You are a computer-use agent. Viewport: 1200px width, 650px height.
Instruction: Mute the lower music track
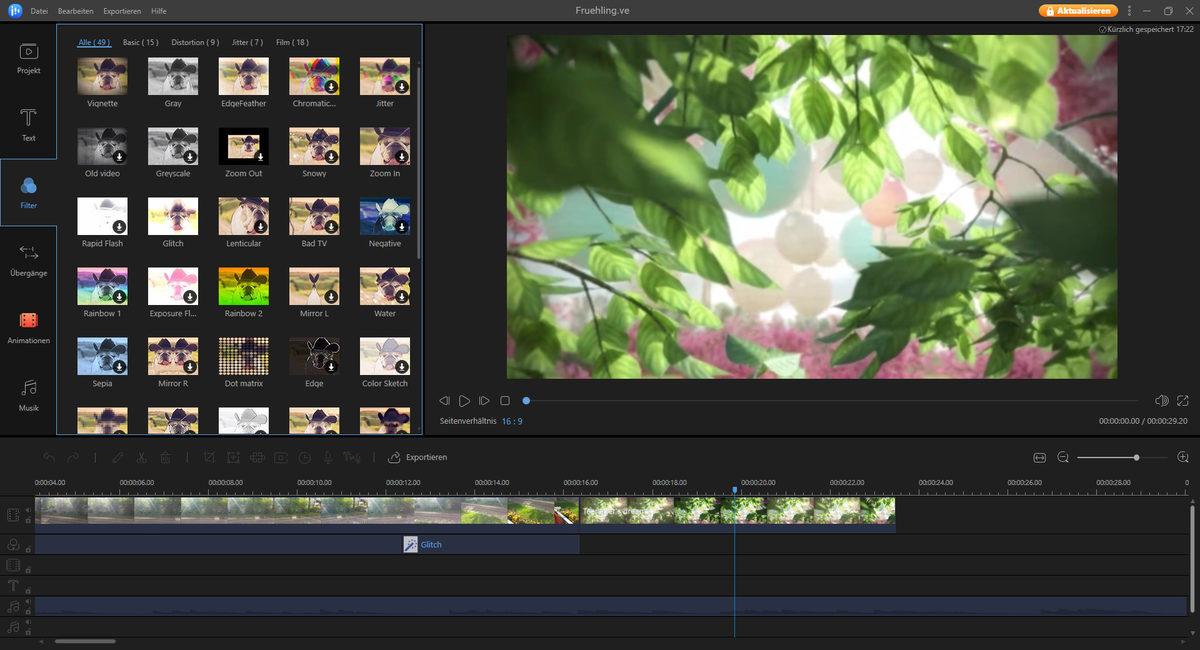(x=28, y=621)
